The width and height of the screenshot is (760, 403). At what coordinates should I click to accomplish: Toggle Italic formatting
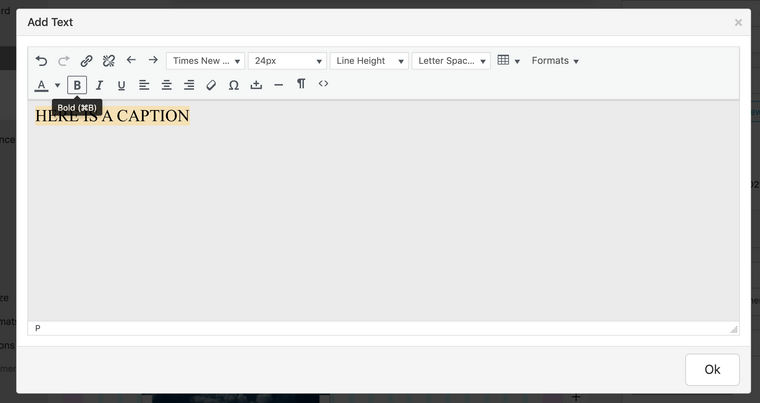point(99,85)
